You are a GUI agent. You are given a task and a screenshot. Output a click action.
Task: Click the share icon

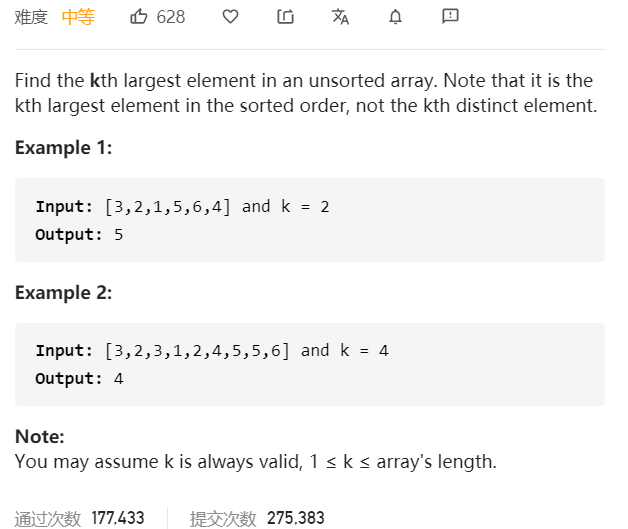pyautogui.click(x=286, y=17)
